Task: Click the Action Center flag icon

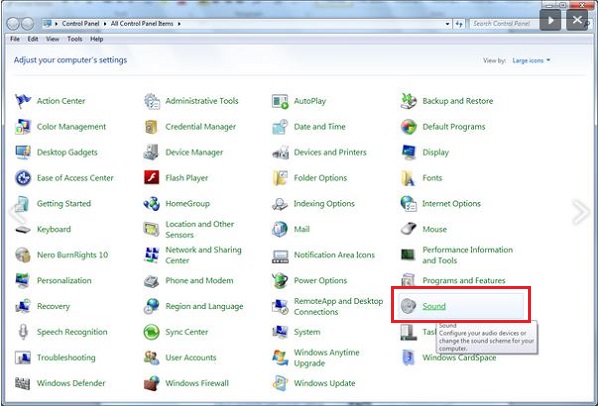Action: [x=23, y=101]
